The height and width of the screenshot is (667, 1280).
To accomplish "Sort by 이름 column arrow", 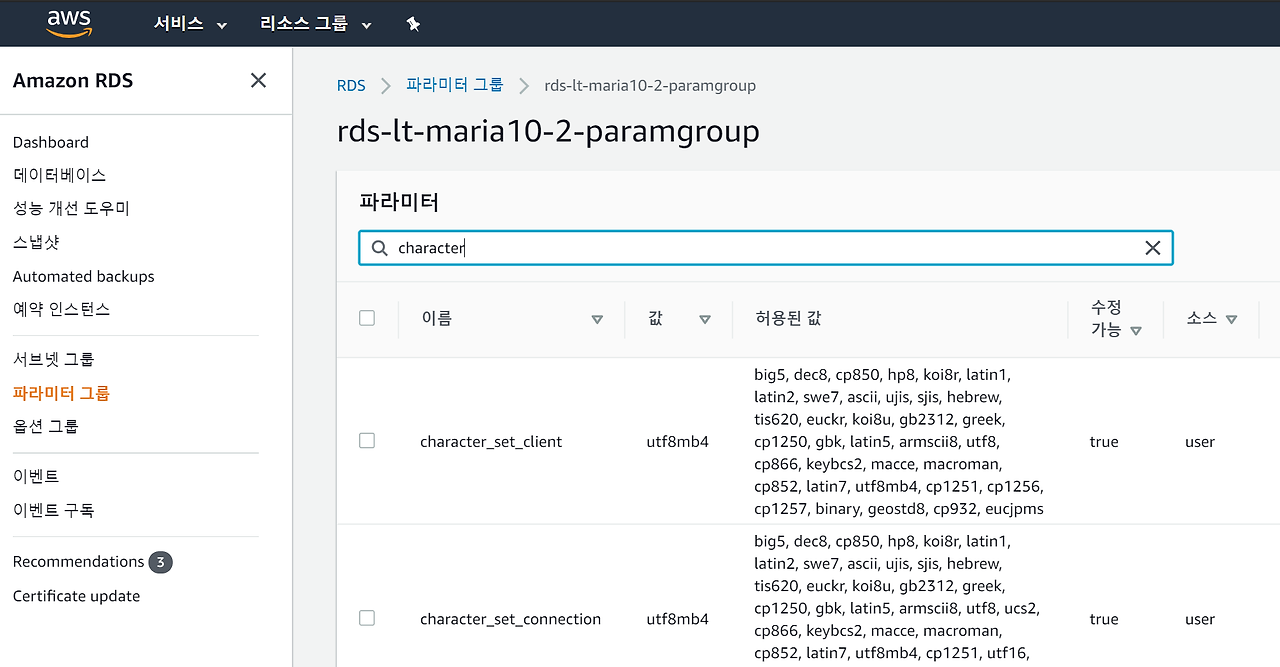I will point(597,319).
